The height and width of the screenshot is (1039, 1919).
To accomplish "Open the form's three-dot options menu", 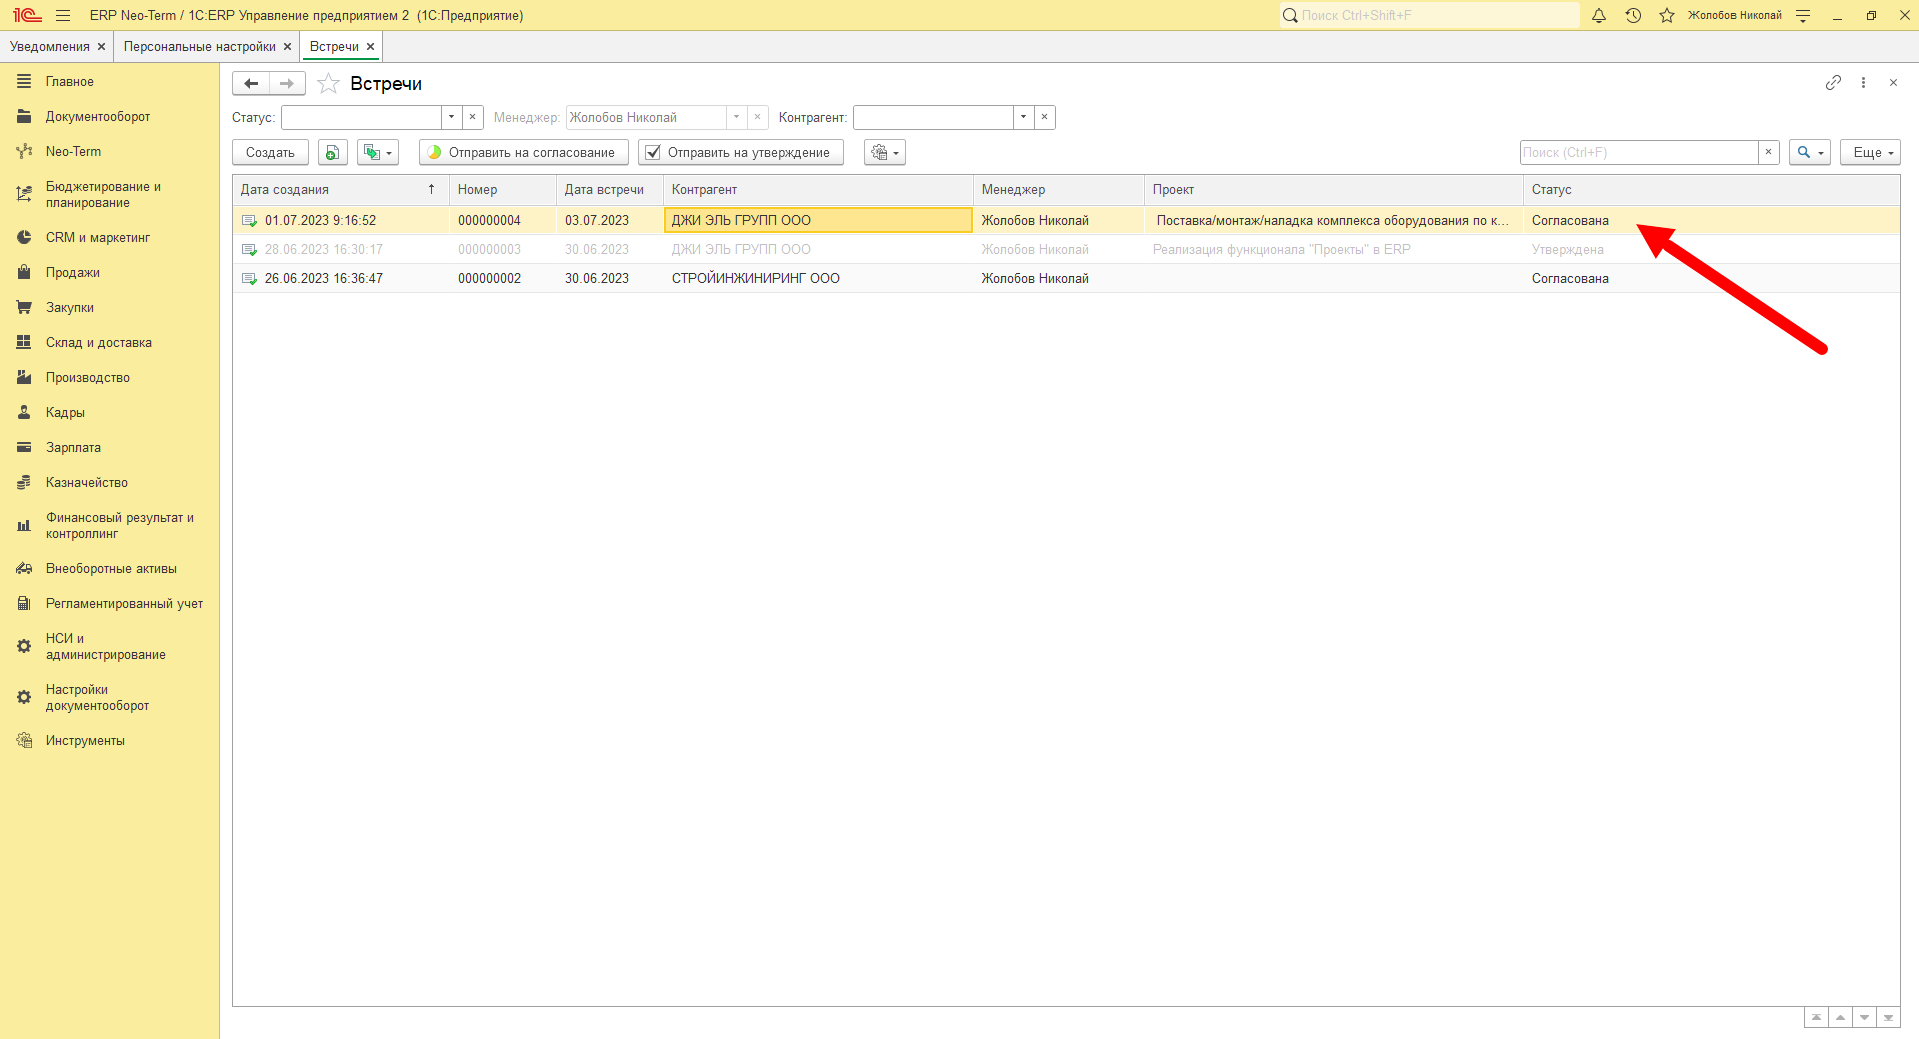I will coord(1863,83).
